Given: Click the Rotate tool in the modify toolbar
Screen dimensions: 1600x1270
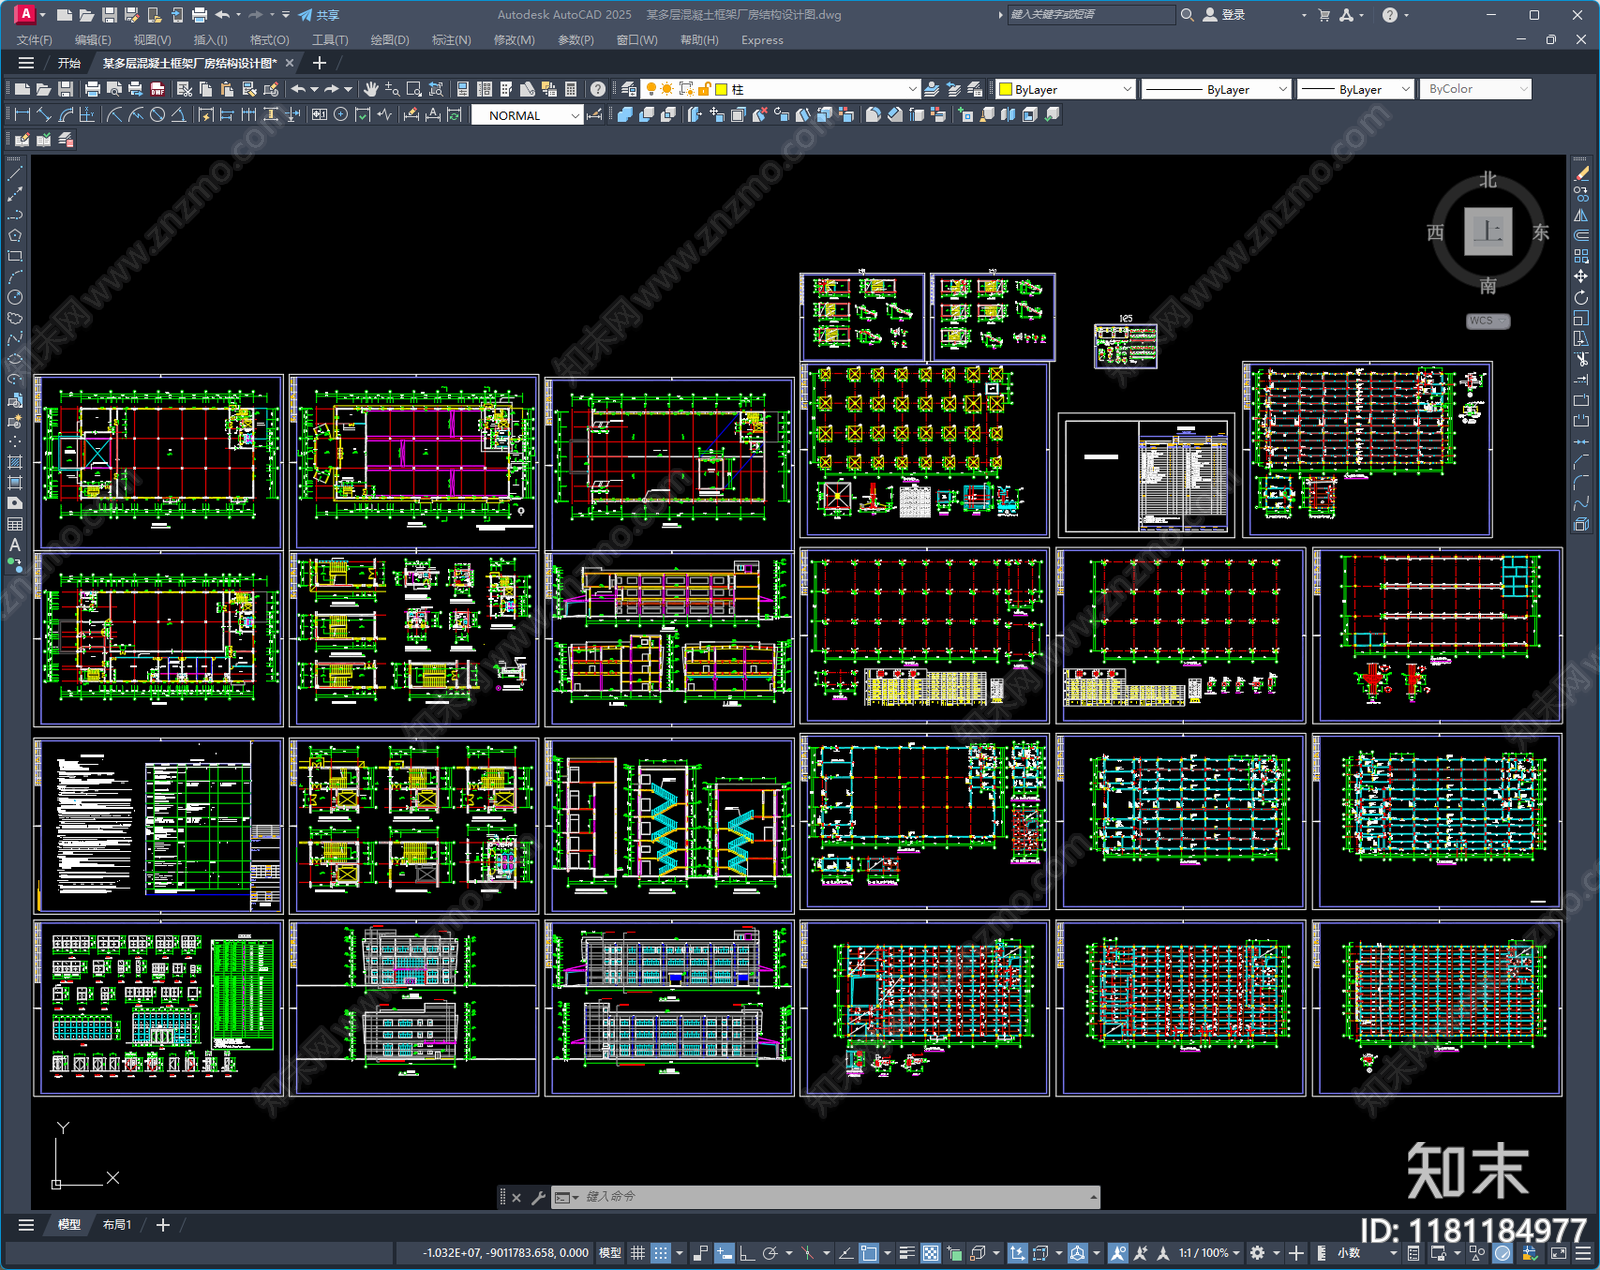Looking at the screenshot, I should [1581, 297].
